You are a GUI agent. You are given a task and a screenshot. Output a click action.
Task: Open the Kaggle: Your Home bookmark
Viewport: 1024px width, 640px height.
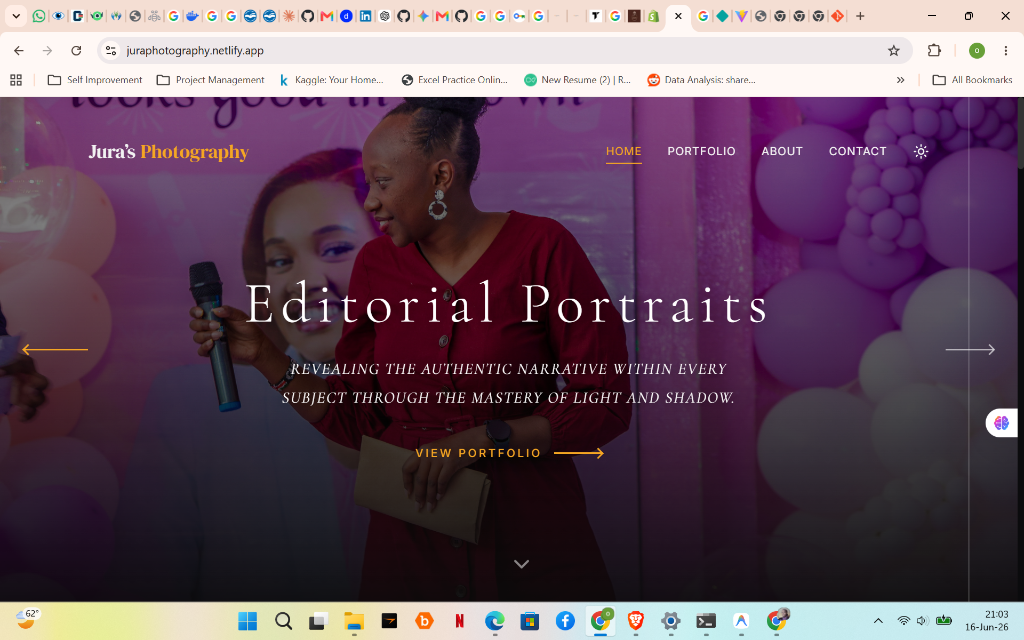pyautogui.click(x=332, y=80)
